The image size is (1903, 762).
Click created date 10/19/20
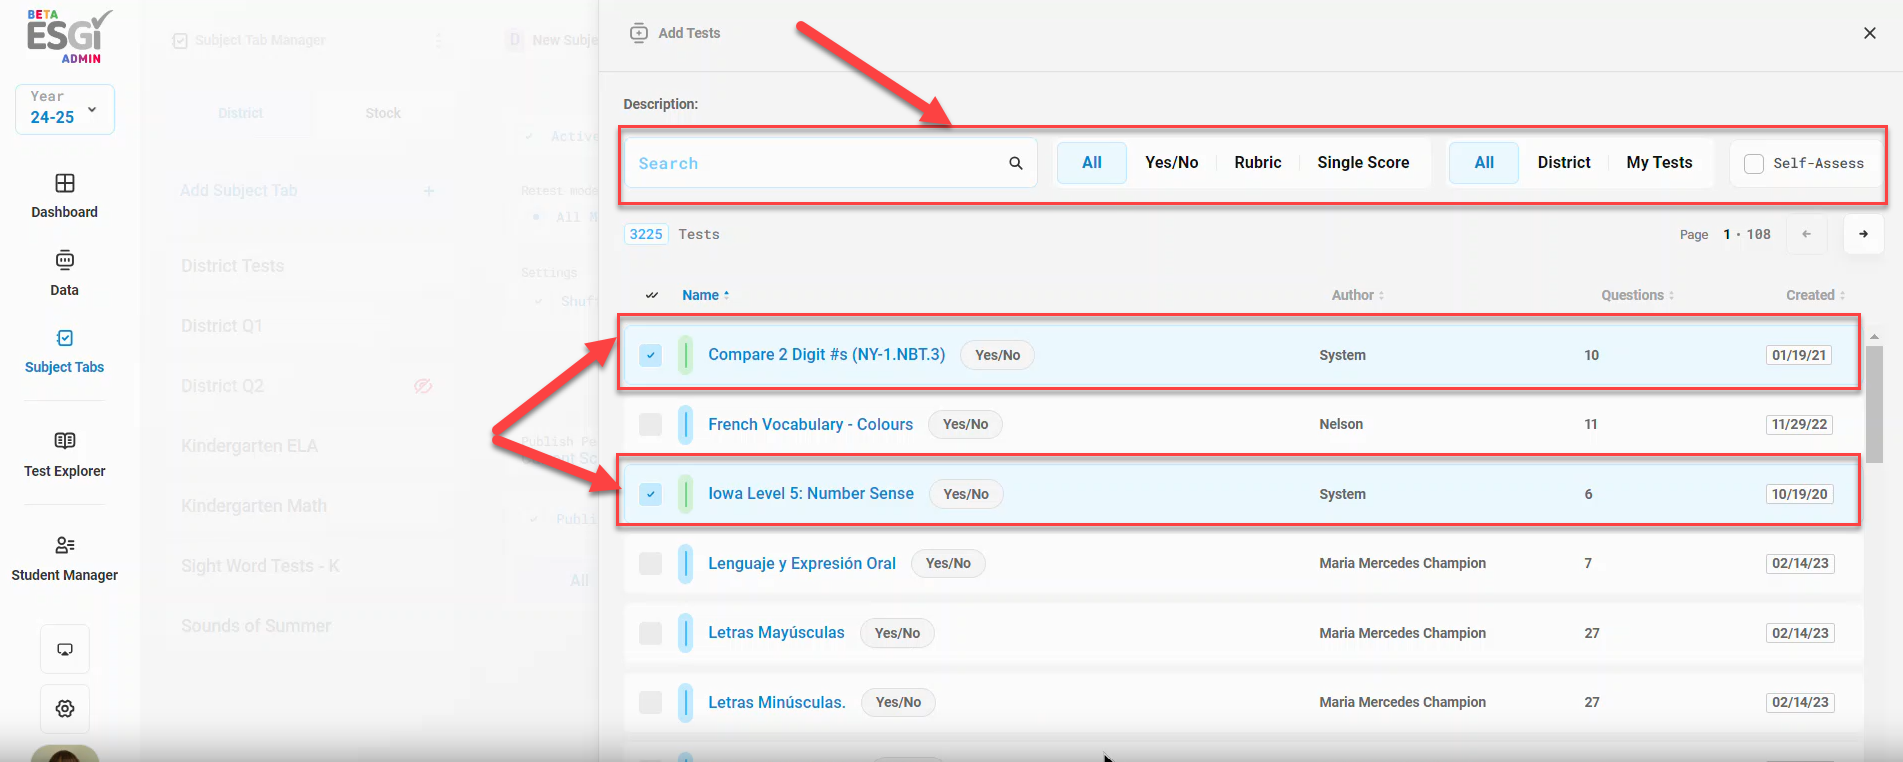[x=1799, y=494]
